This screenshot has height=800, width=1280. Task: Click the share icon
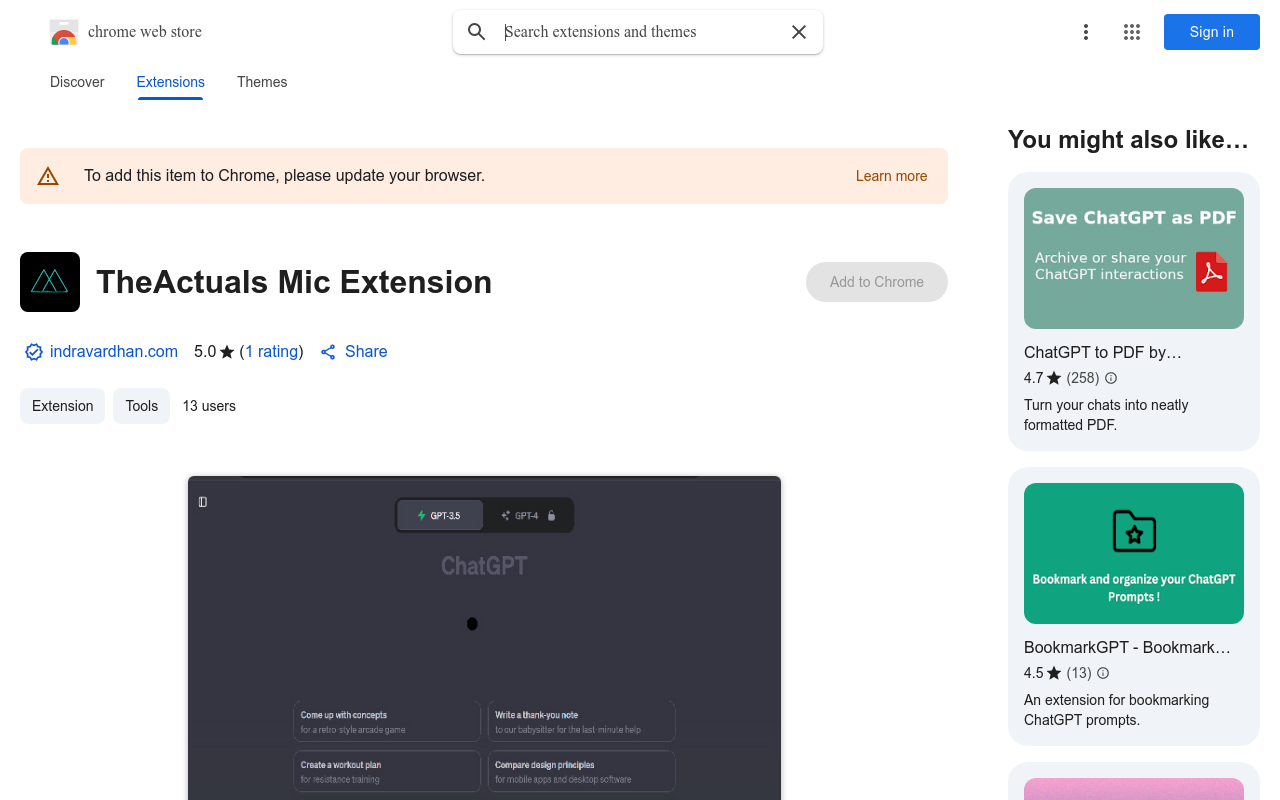click(328, 352)
